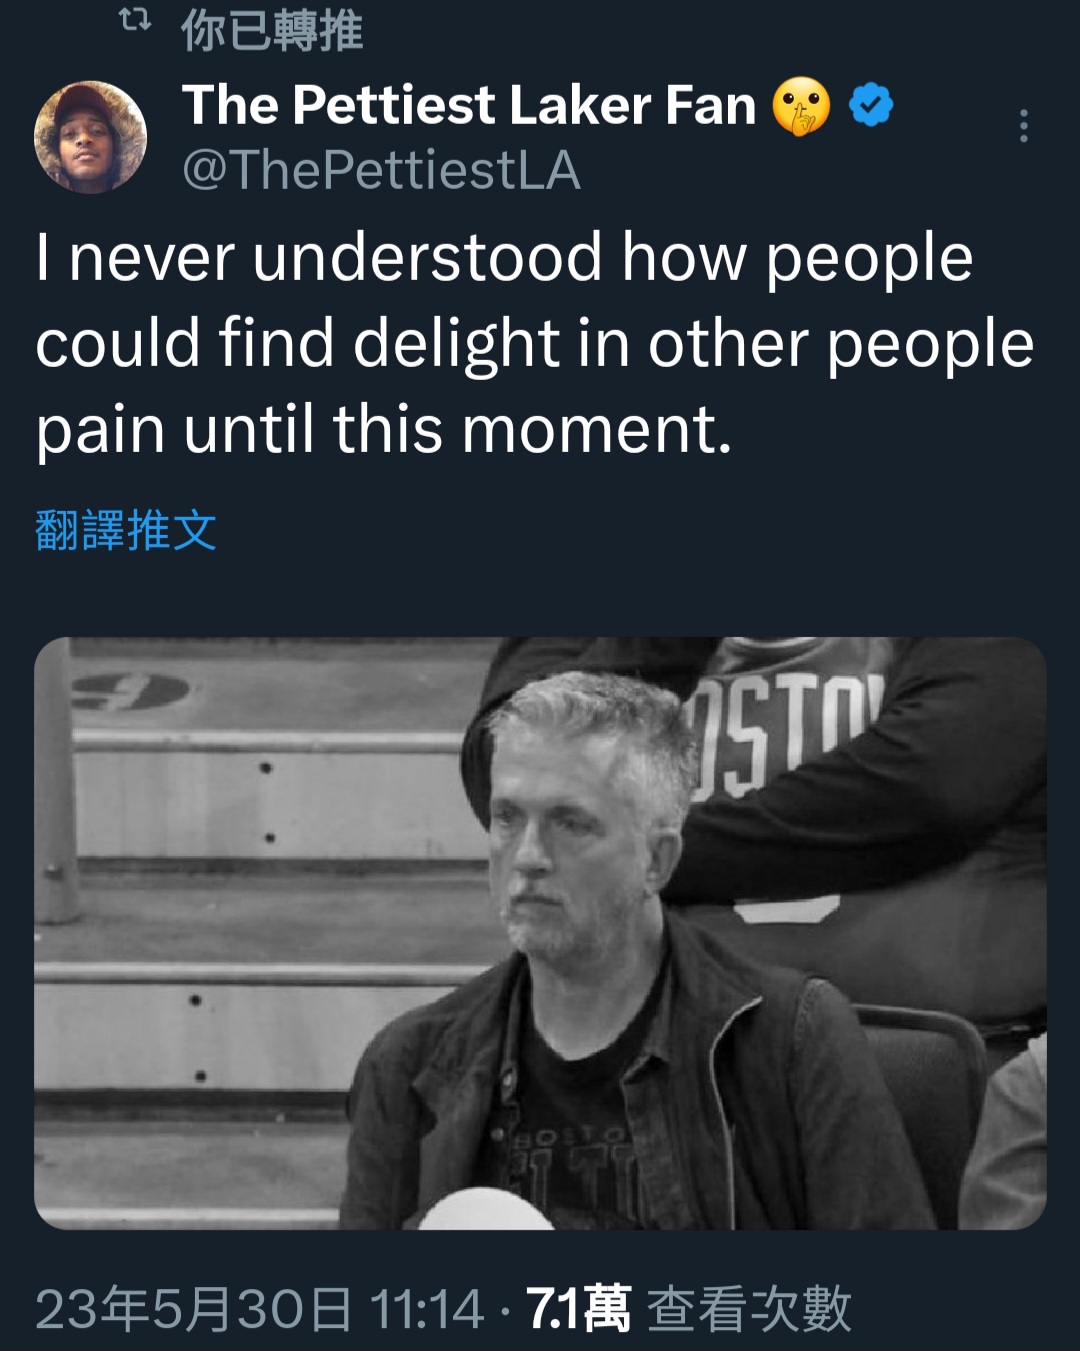The height and width of the screenshot is (1351, 1080).
Task: Tap the retweet icon above the tweet
Action: (135, 21)
